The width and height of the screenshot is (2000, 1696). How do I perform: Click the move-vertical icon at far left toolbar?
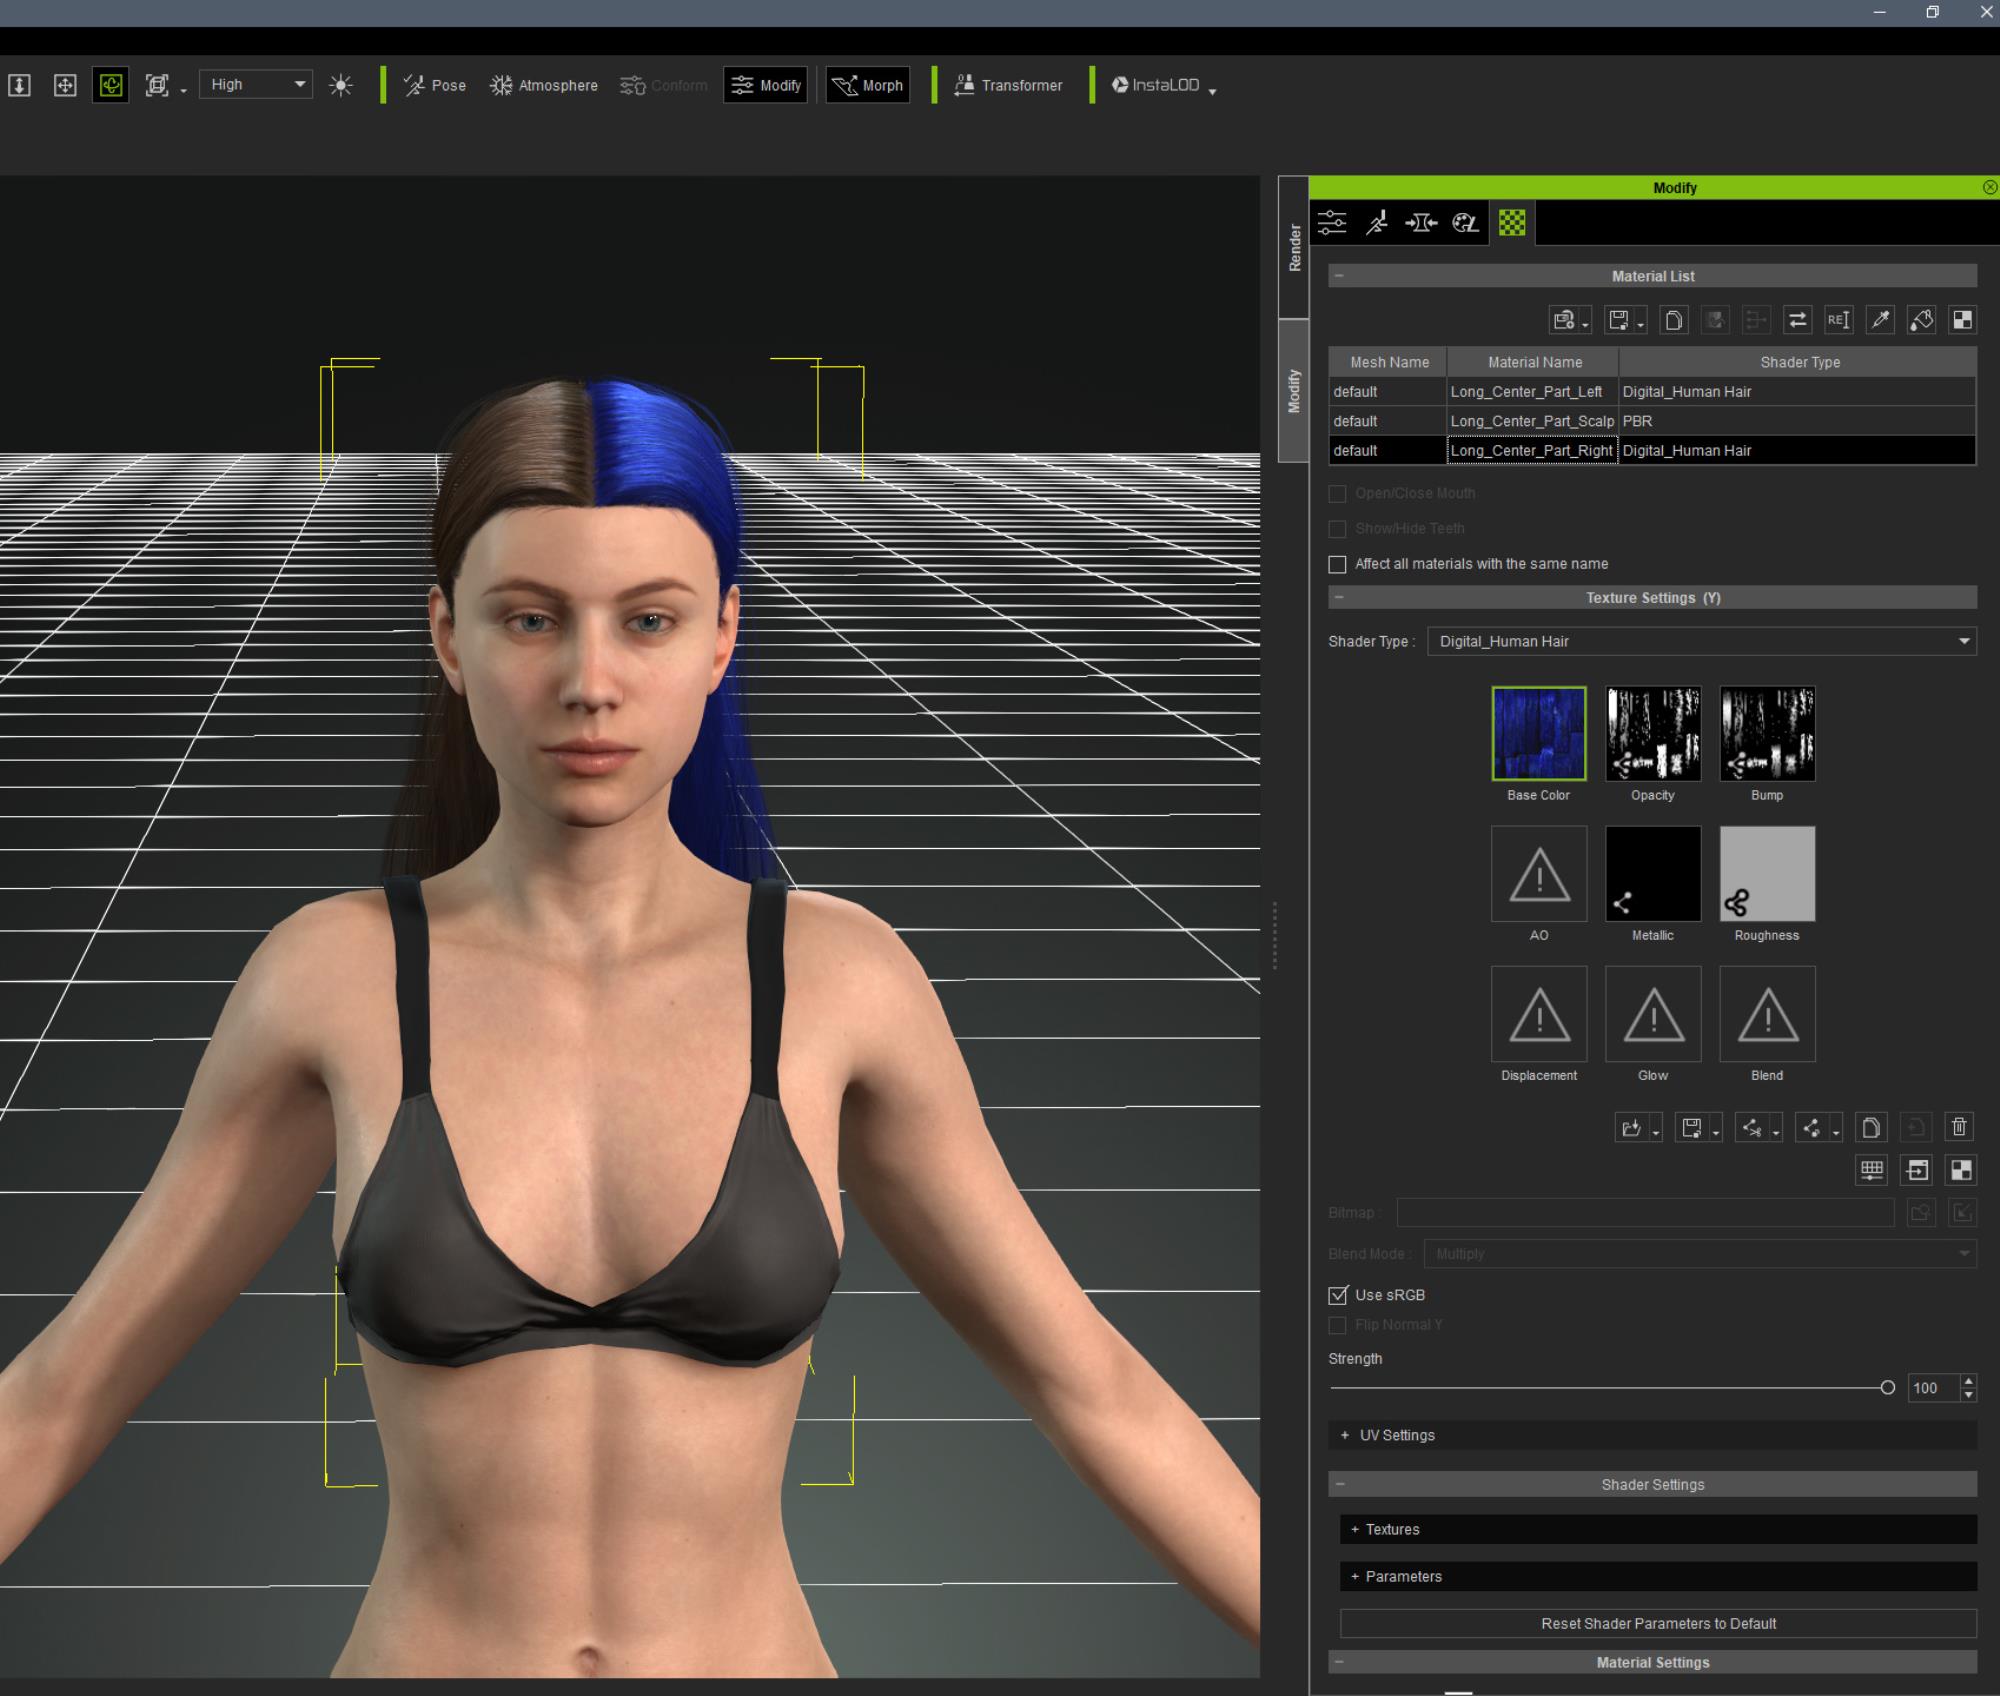coord(19,85)
